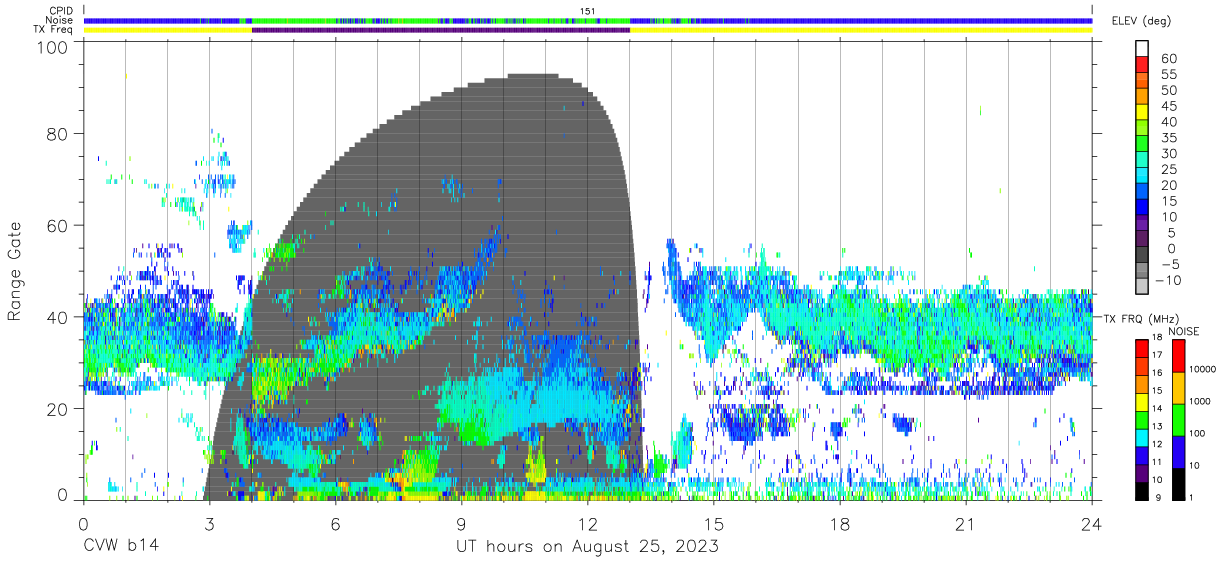Screen dimensions: 1228x567
Task: Click the Range Gate tick label '80'
Action: [58, 134]
